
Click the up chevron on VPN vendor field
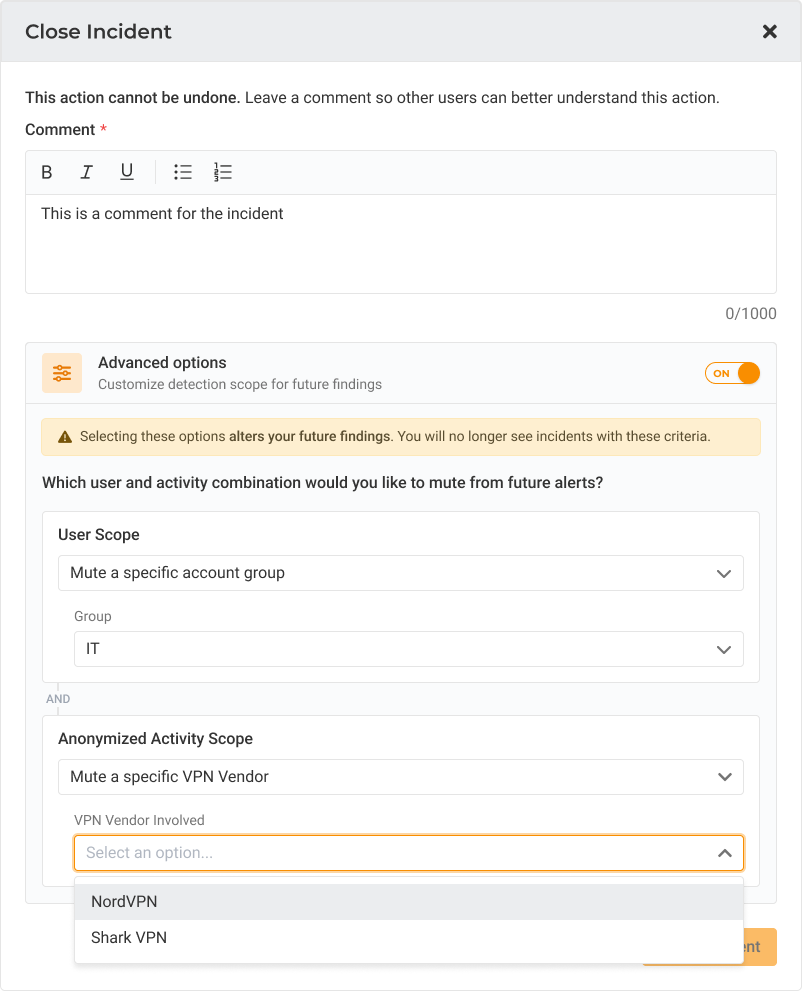(725, 853)
